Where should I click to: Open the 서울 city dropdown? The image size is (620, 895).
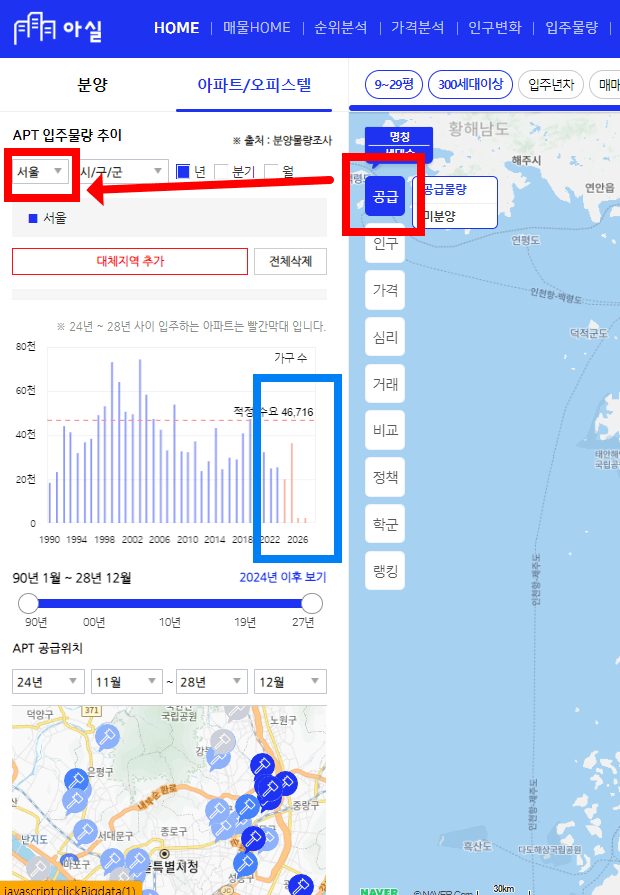click(x=39, y=171)
